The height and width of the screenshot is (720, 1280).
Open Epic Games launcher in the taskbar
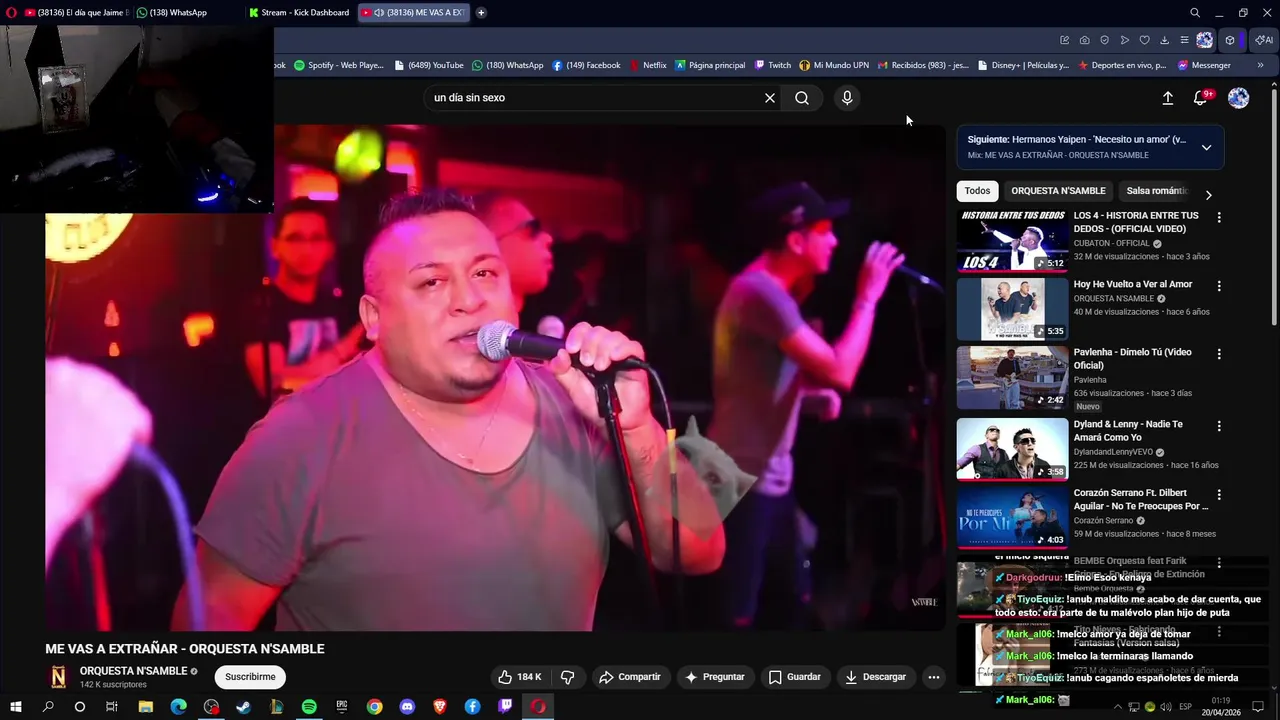click(x=341, y=706)
